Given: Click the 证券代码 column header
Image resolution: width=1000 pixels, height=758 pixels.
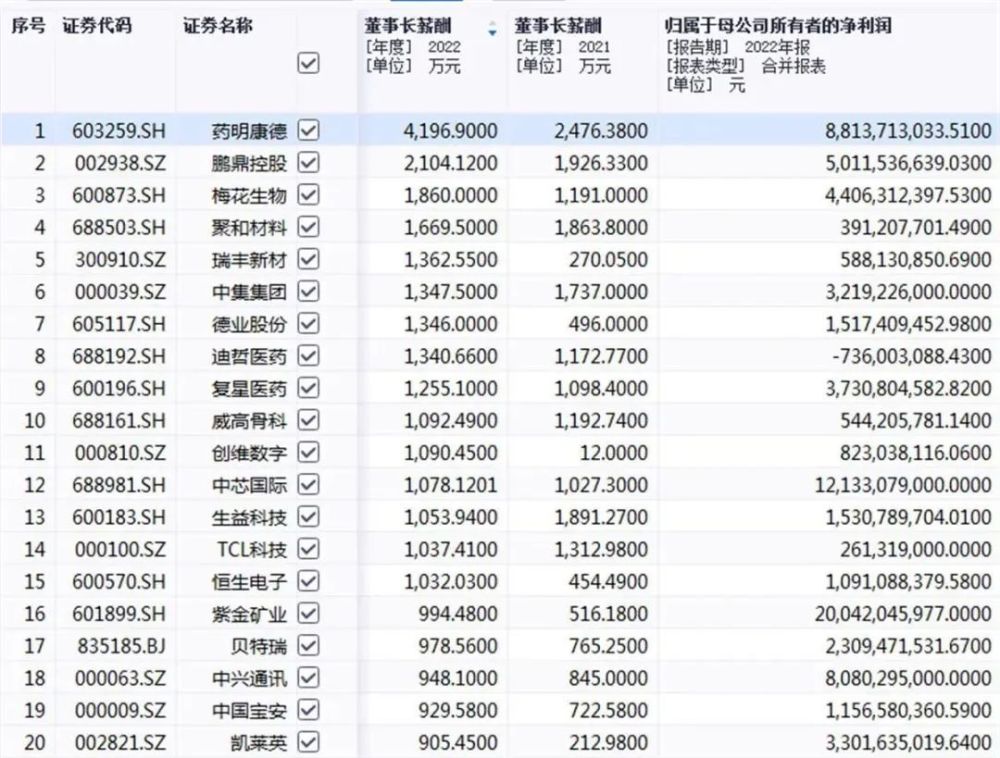Looking at the screenshot, I should (96, 26).
